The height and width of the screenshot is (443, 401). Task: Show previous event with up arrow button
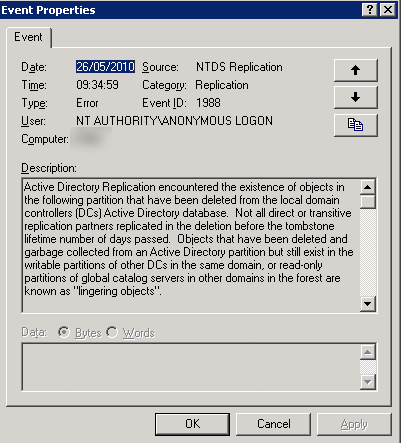(x=356, y=70)
